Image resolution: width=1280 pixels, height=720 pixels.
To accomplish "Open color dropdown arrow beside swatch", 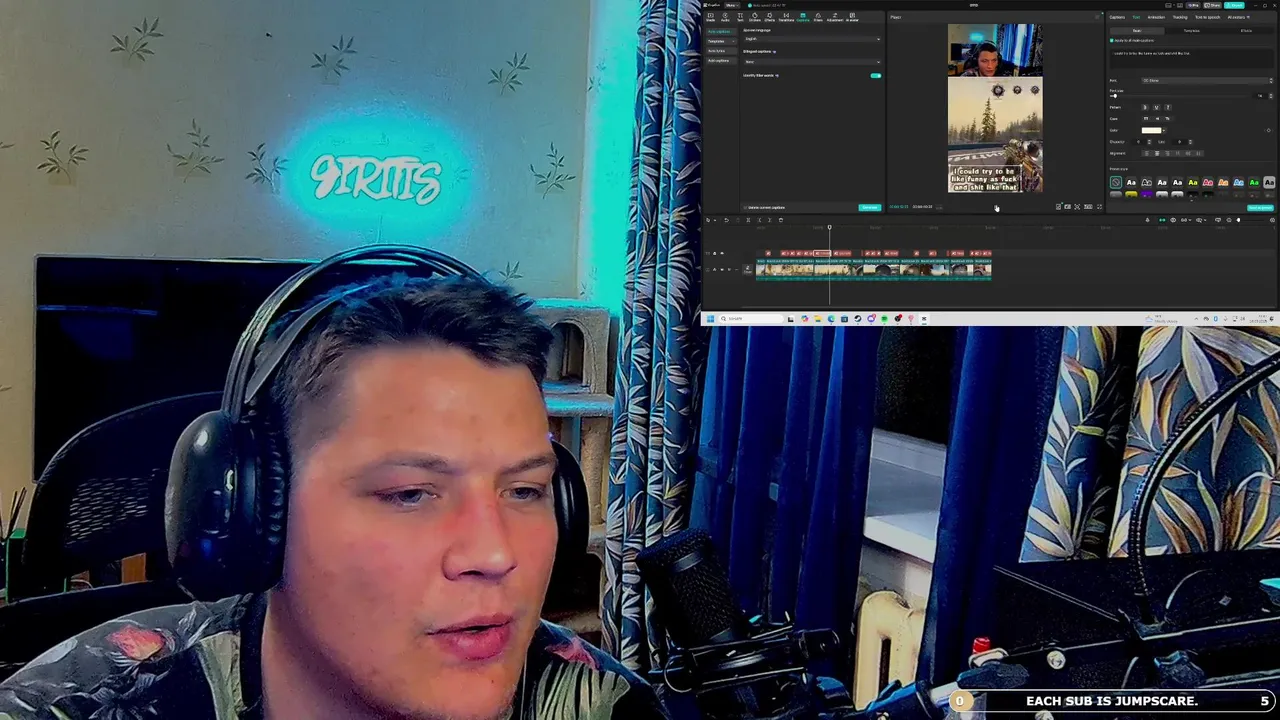I will [1164, 130].
